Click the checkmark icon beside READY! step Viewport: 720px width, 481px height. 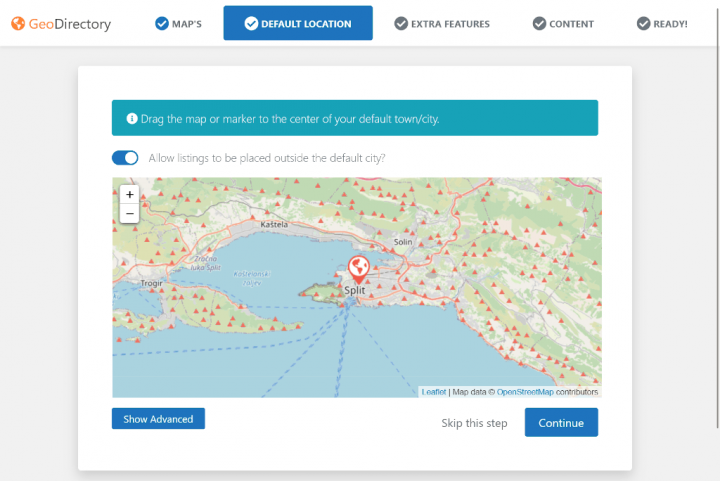pos(644,23)
